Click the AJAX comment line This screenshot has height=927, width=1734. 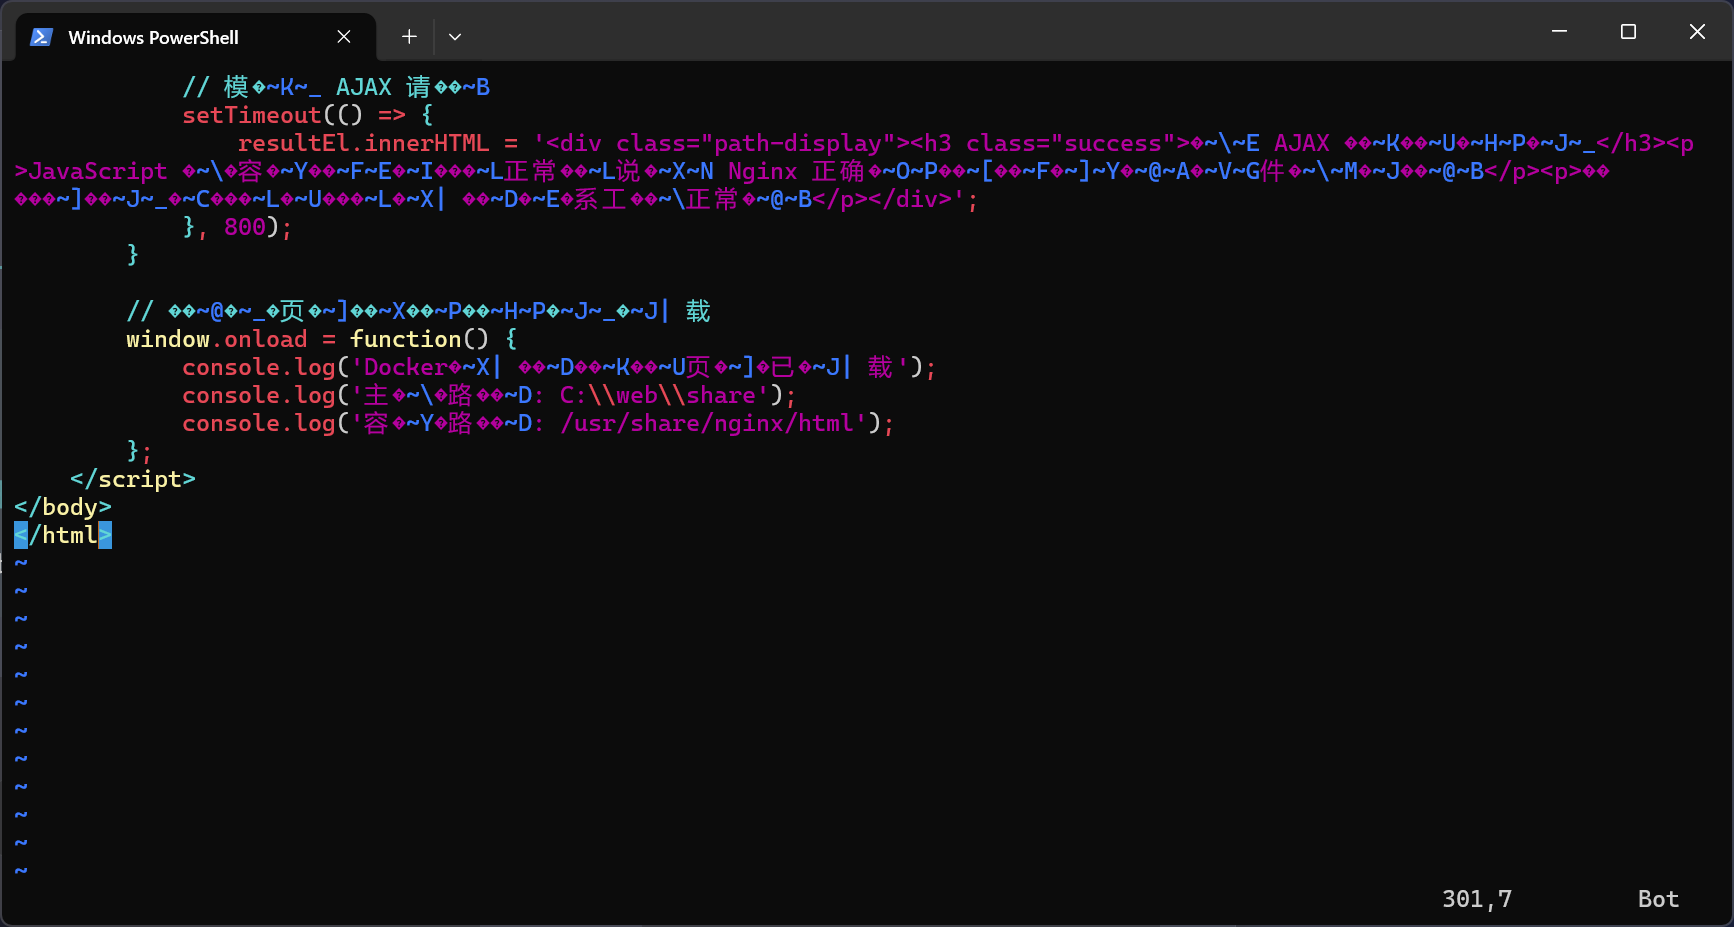click(x=336, y=87)
